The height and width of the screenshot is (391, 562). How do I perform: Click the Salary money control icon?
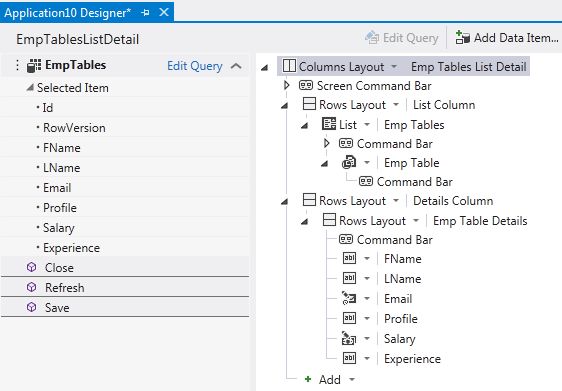point(349,338)
